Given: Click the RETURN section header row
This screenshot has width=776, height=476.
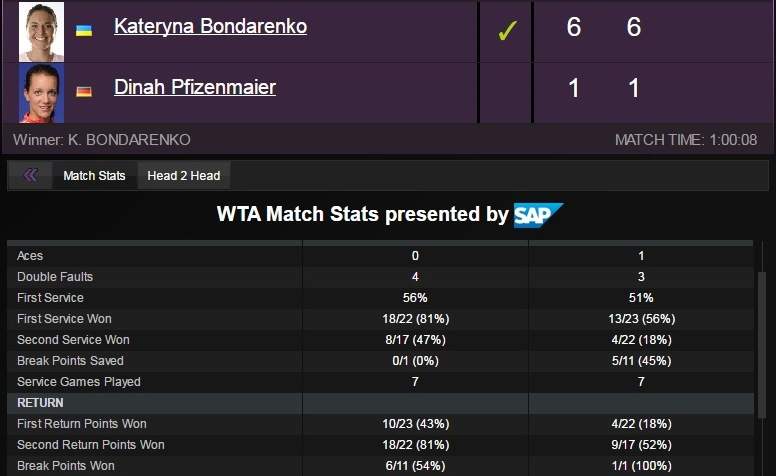Looking at the screenshot, I should click(x=40, y=403).
